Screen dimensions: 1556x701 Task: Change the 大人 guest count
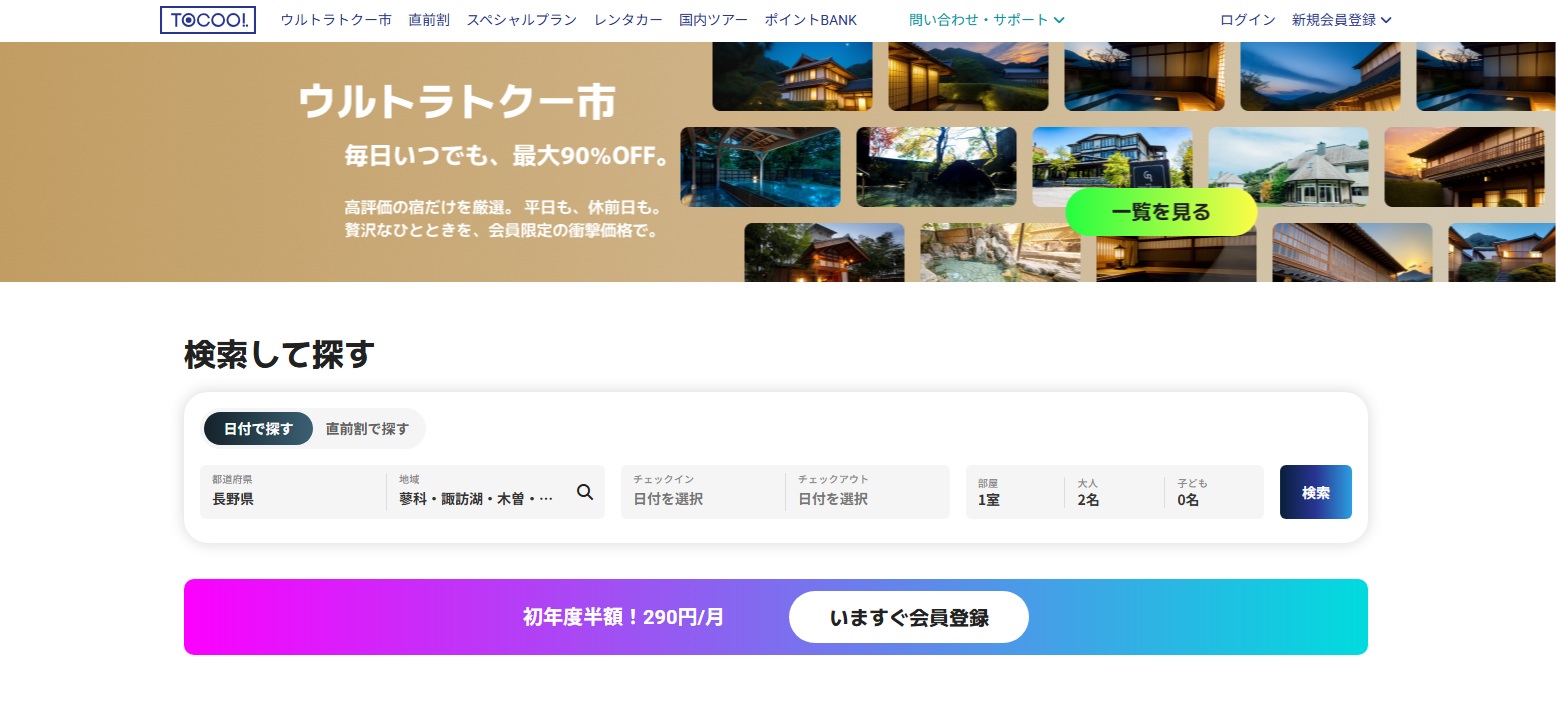pyautogui.click(x=1114, y=492)
